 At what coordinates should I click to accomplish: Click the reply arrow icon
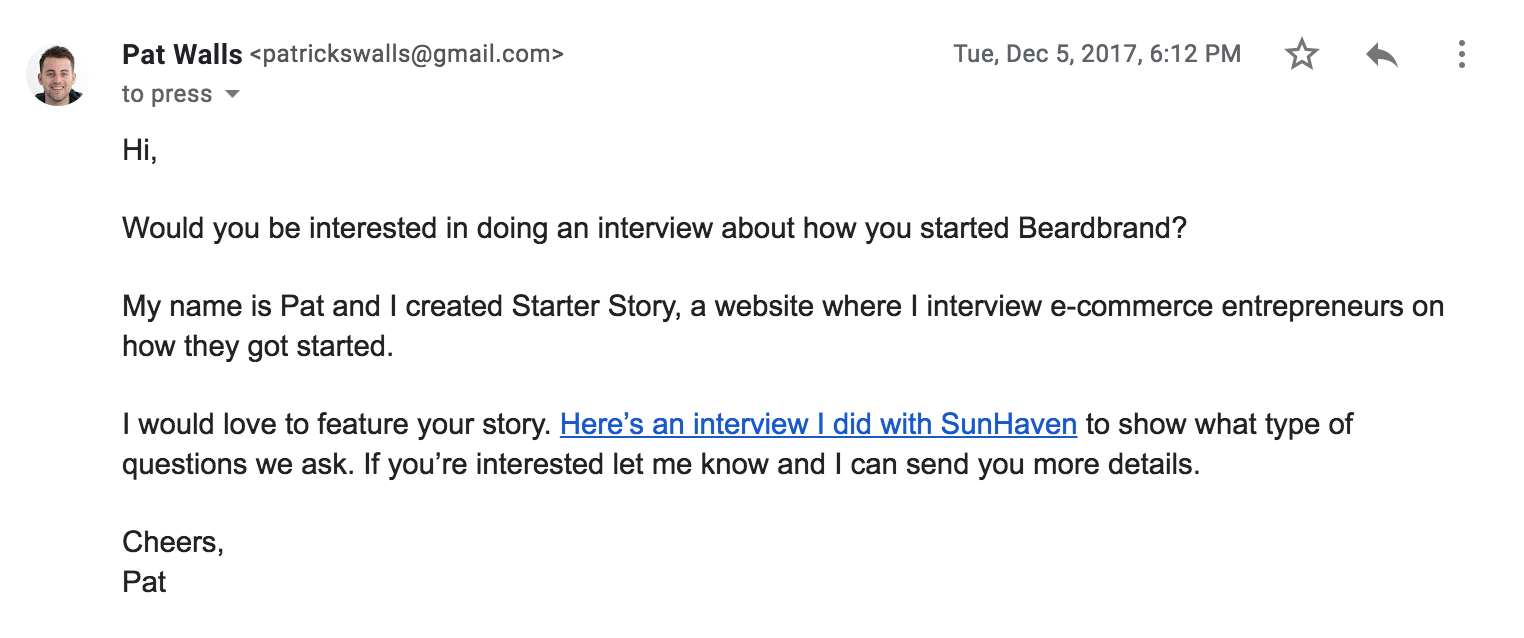(1381, 54)
